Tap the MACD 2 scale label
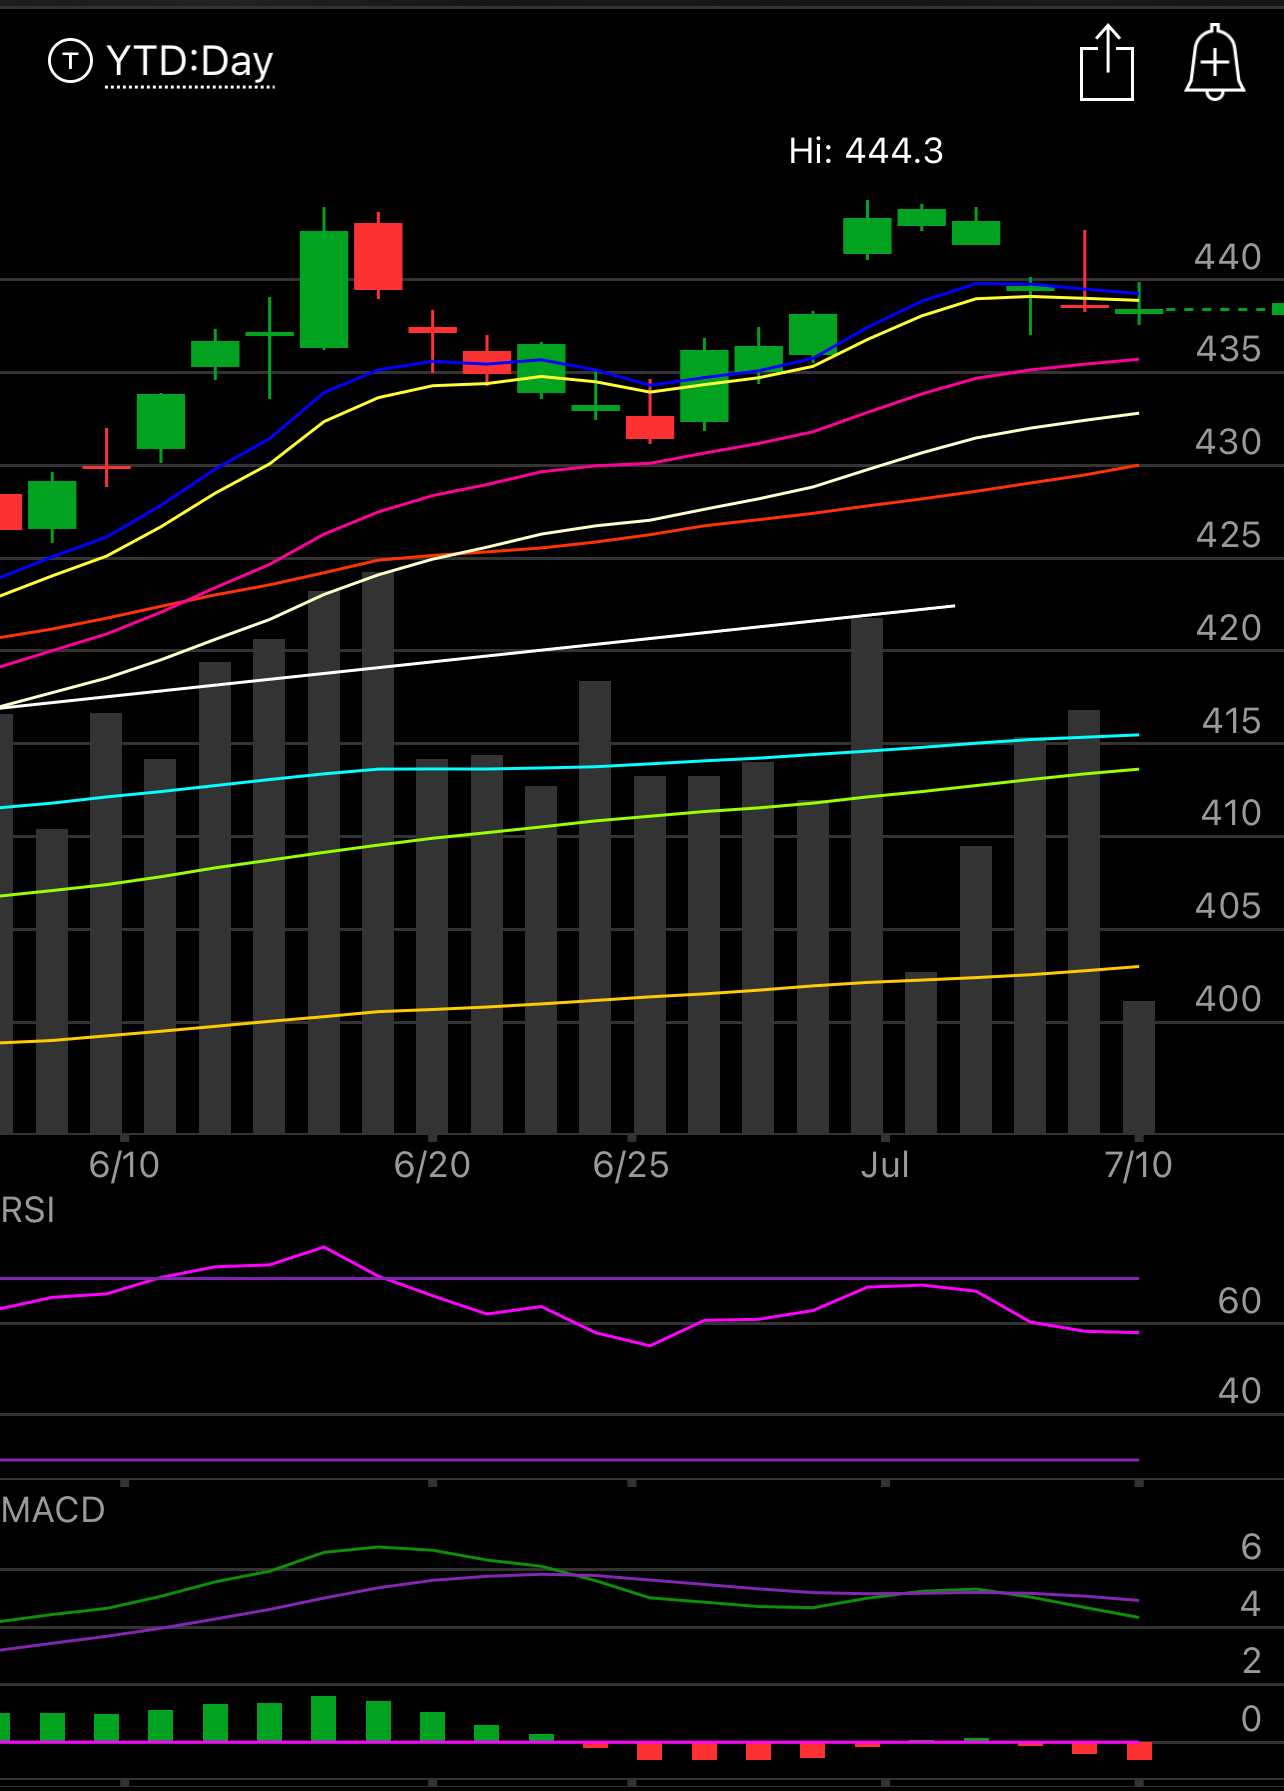This screenshot has width=1284, height=1791. point(1251,1661)
